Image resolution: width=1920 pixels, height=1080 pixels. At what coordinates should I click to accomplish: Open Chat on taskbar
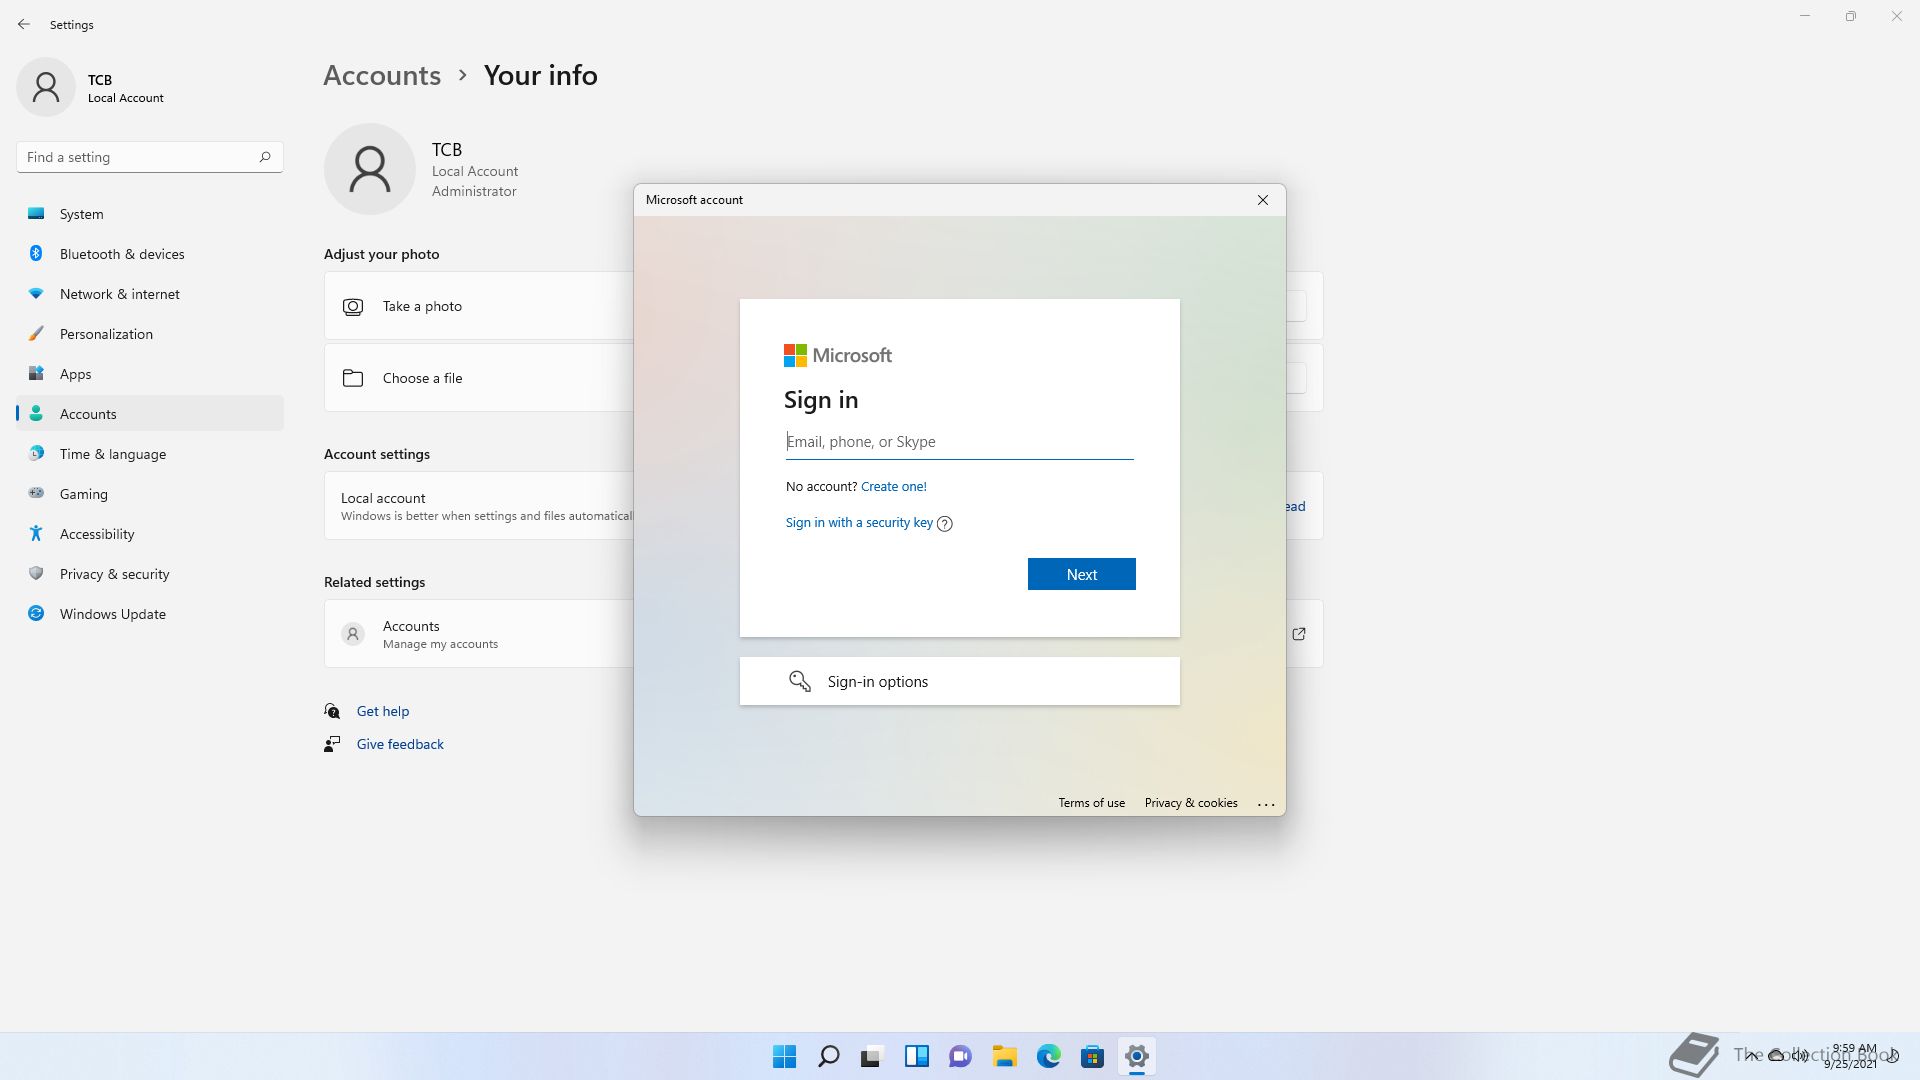tap(961, 1056)
